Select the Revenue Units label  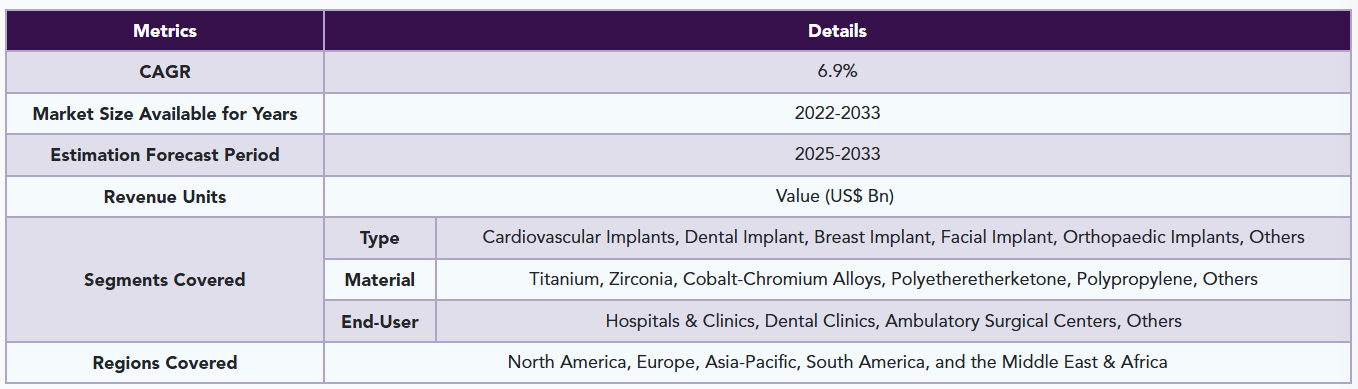(x=165, y=197)
